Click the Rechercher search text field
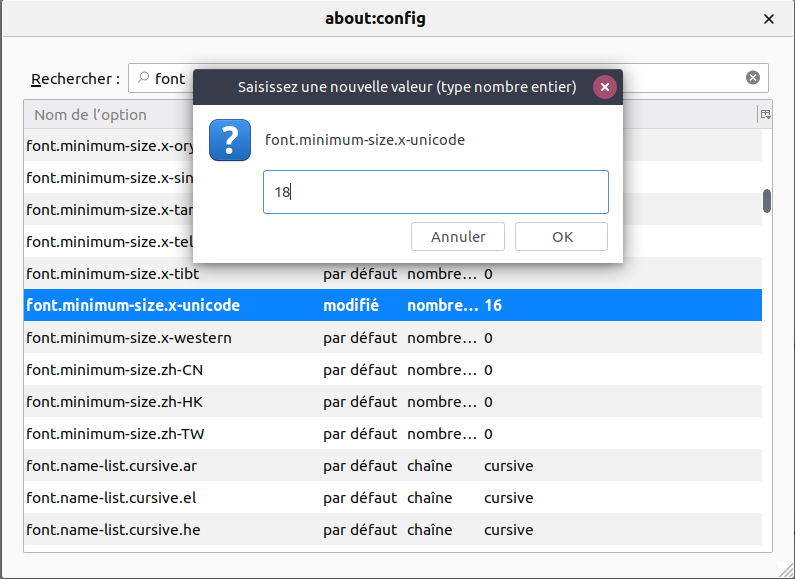 click(x=170, y=78)
